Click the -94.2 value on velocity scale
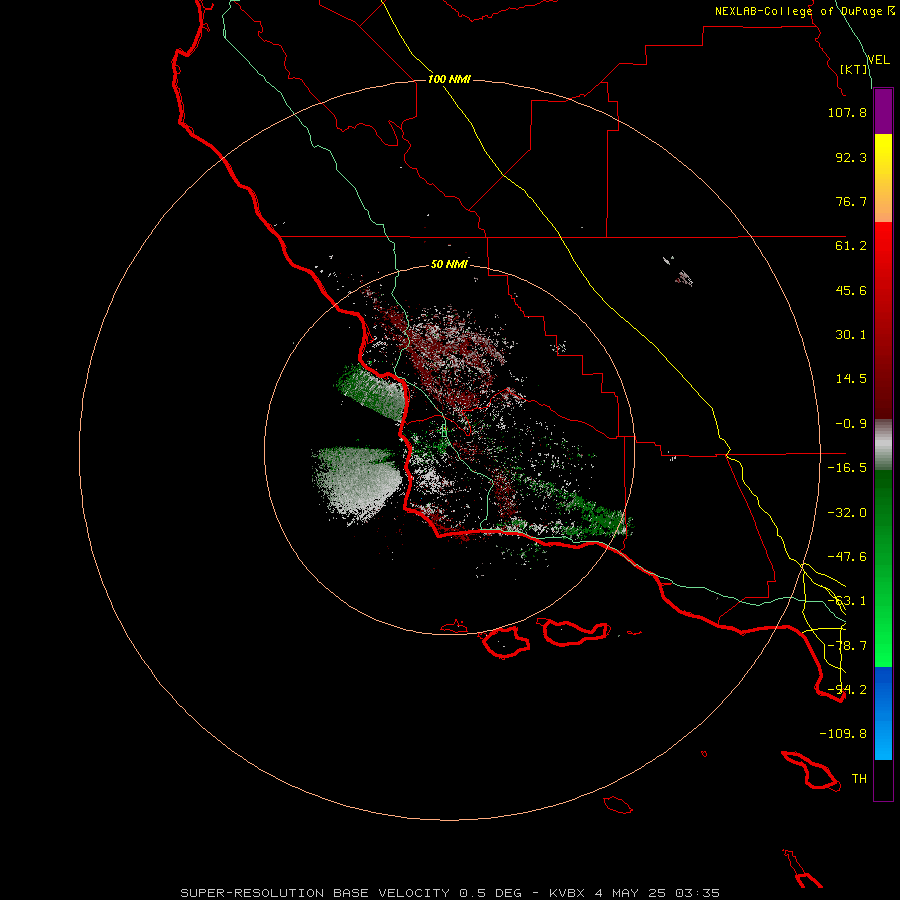This screenshot has width=900, height=900. coord(847,690)
